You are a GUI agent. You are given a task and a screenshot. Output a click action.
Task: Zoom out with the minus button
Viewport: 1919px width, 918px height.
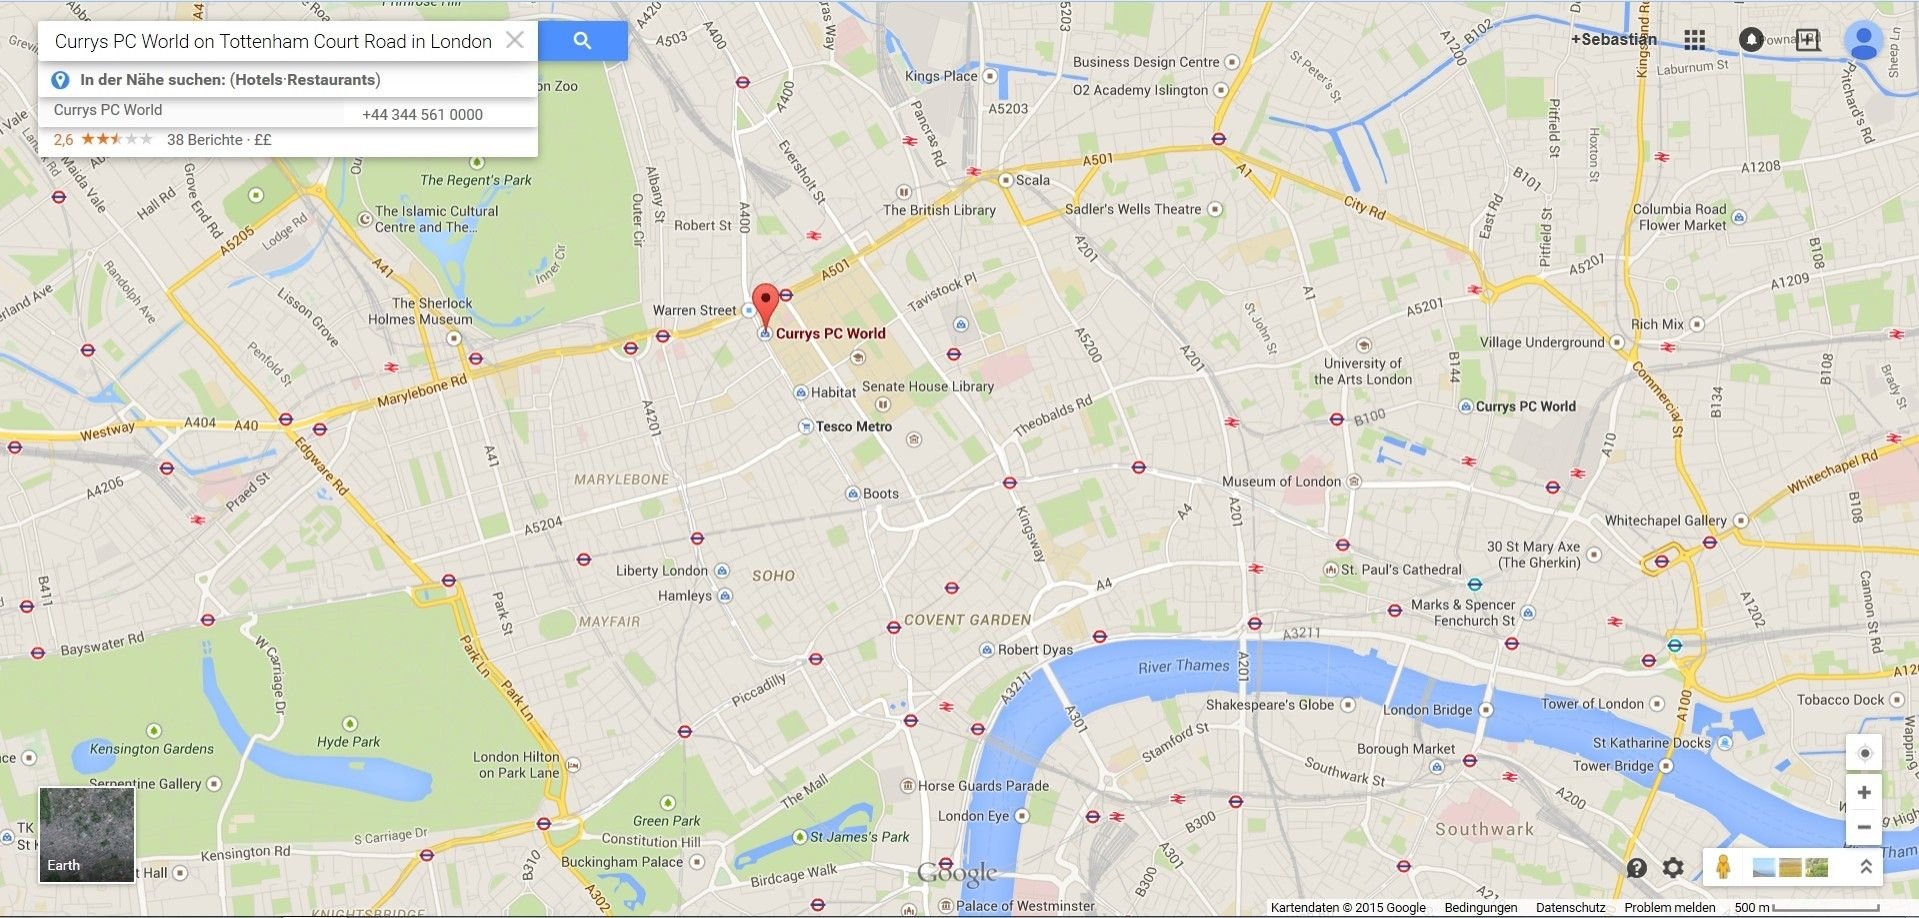1864,828
